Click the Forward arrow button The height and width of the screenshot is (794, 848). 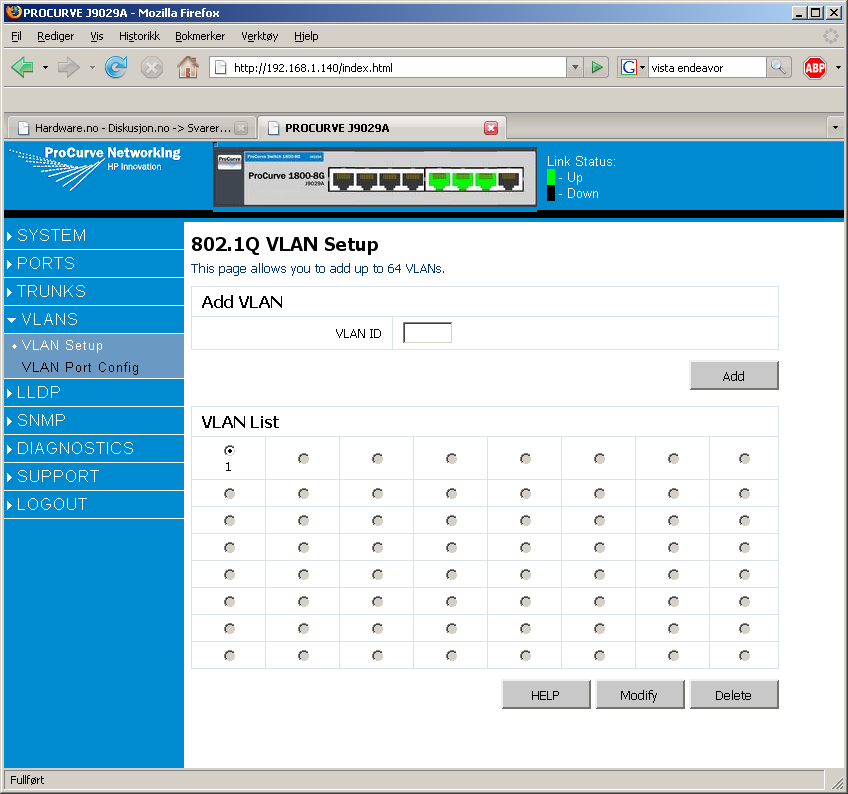[x=68, y=68]
